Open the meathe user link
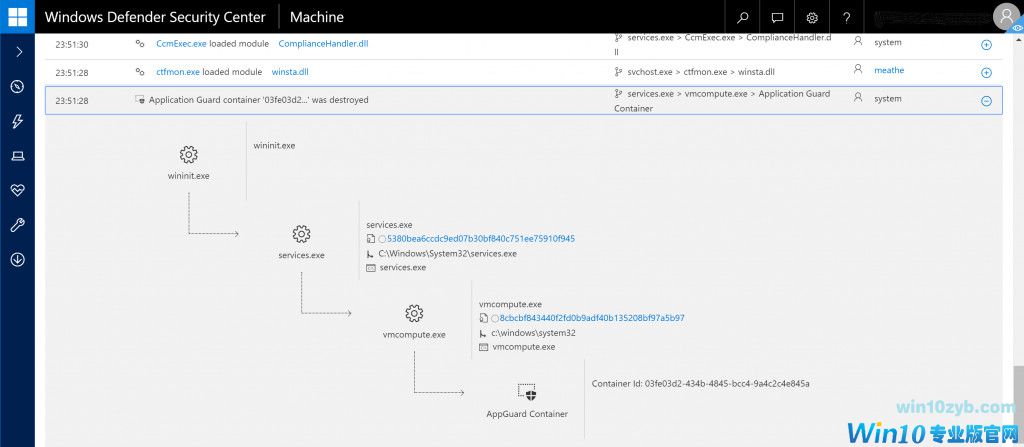 pyautogui.click(x=889, y=70)
